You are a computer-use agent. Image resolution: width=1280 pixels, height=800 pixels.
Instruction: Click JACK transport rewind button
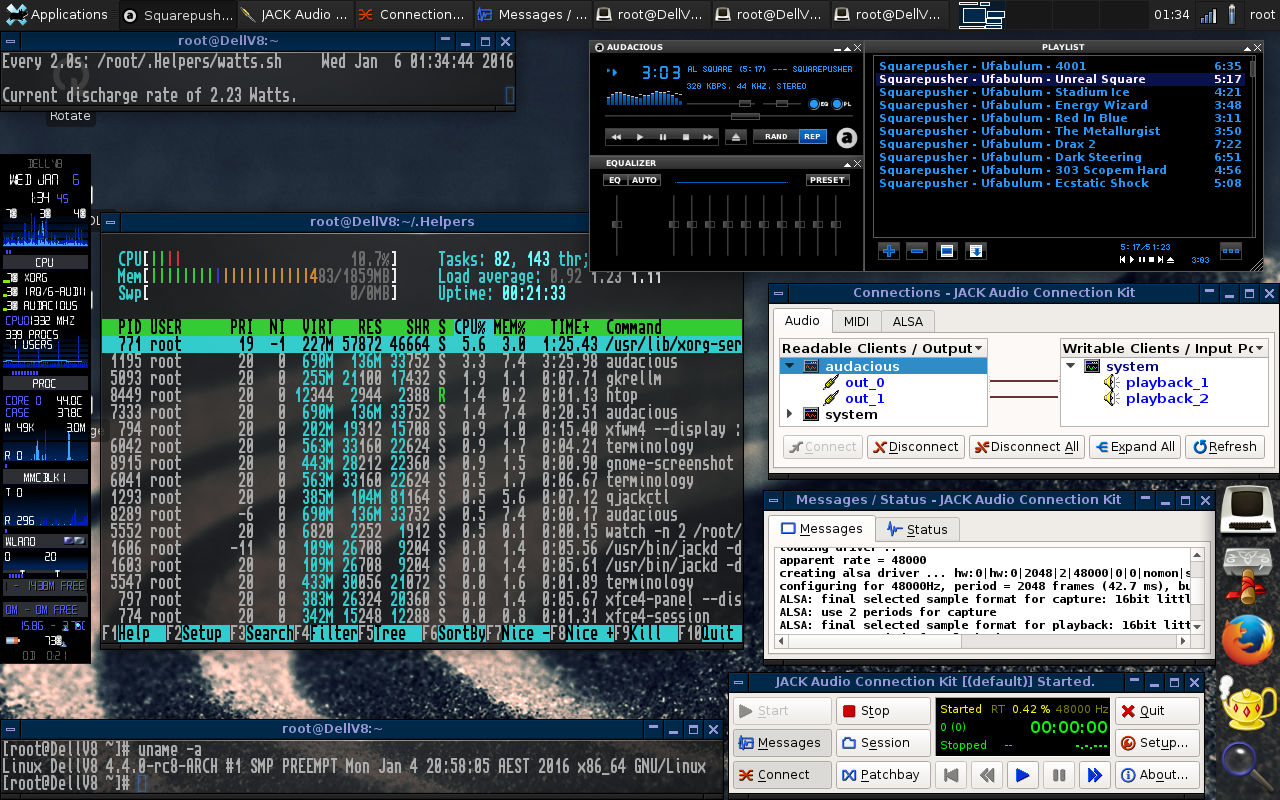tap(986, 775)
